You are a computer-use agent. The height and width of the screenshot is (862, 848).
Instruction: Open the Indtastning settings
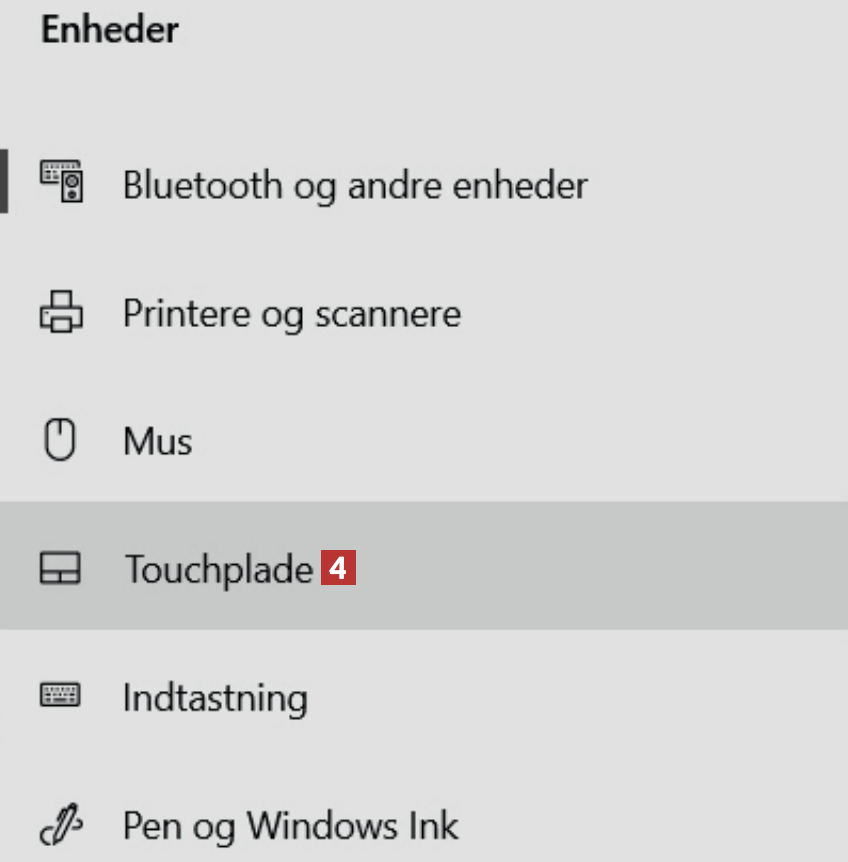coord(214,697)
